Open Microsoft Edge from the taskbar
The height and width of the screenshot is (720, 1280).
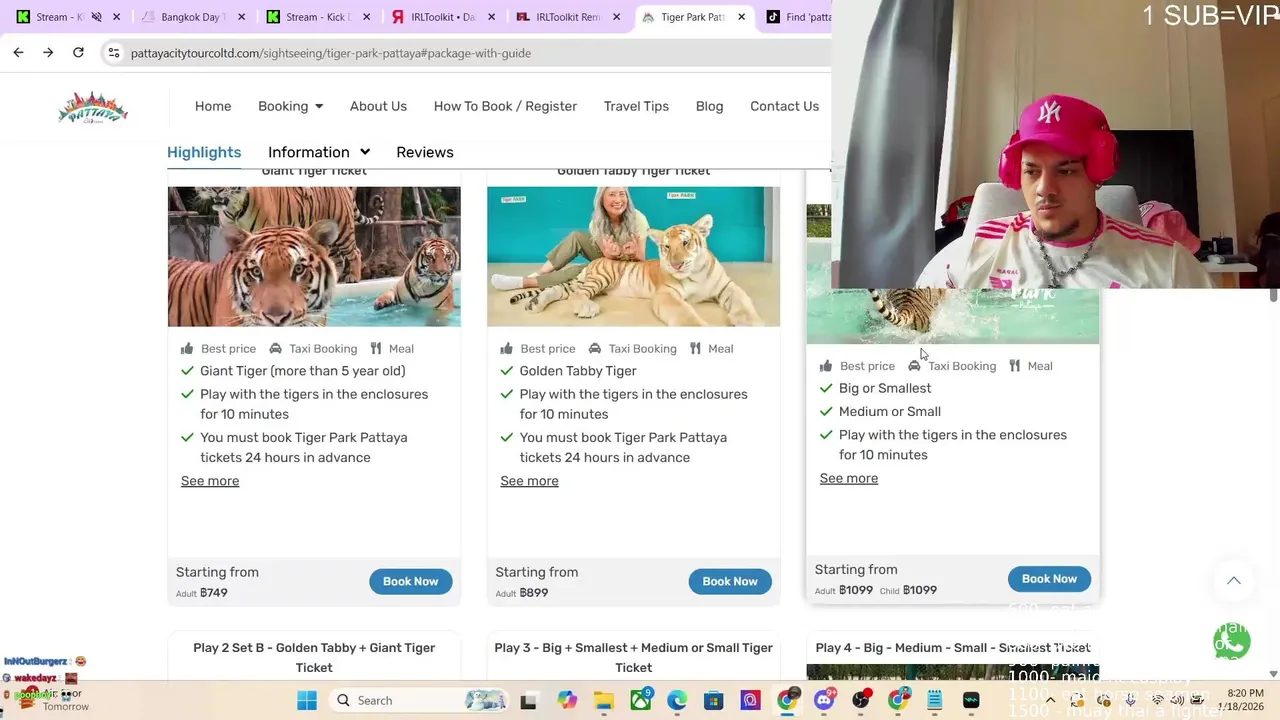(677, 700)
